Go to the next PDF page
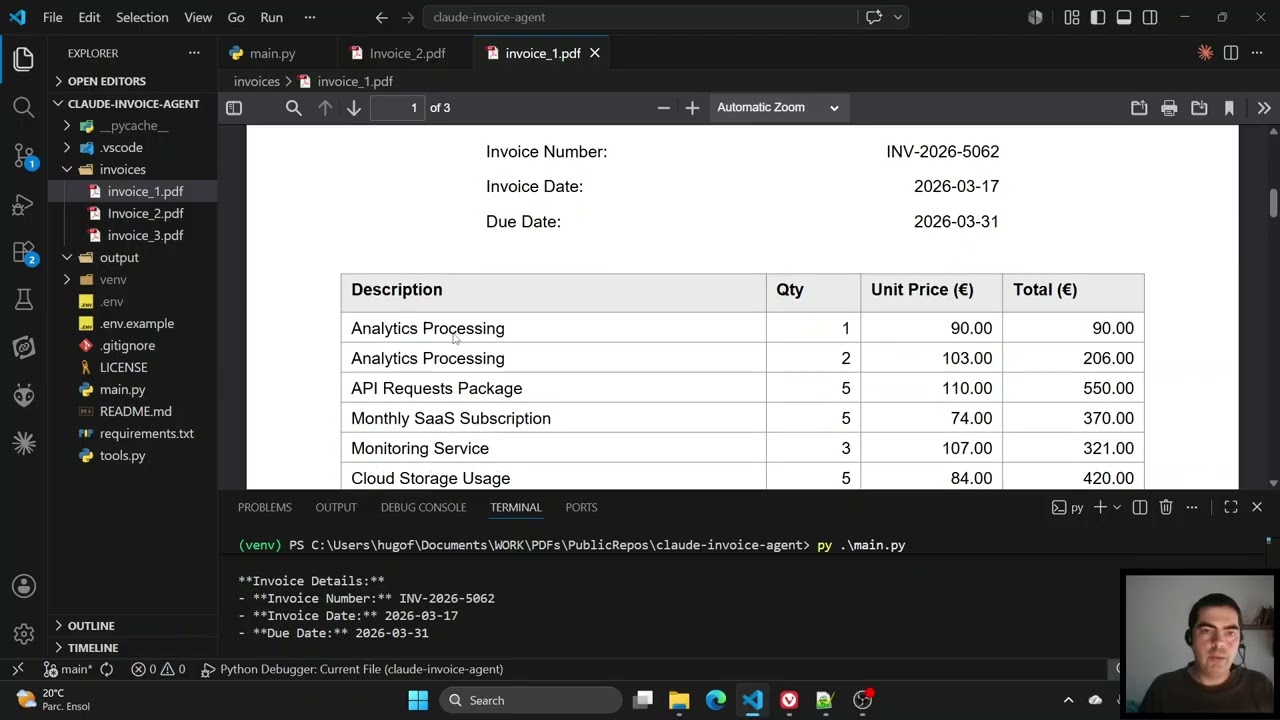The image size is (1280, 720). click(354, 108)
